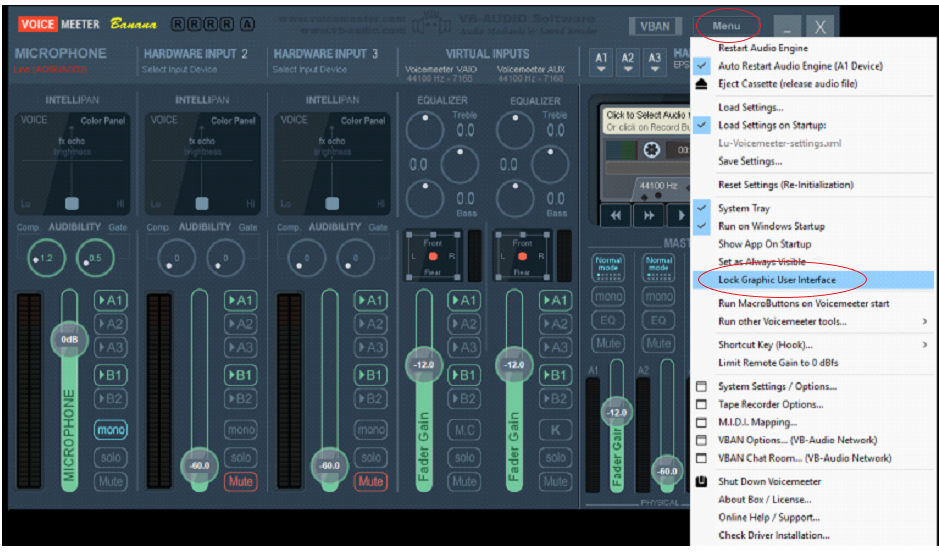Image resolution: width=939 pixels, height=556 pixels.
Task: Toggle EQ on A1 master bus
Action: click(x=608, y=320)
